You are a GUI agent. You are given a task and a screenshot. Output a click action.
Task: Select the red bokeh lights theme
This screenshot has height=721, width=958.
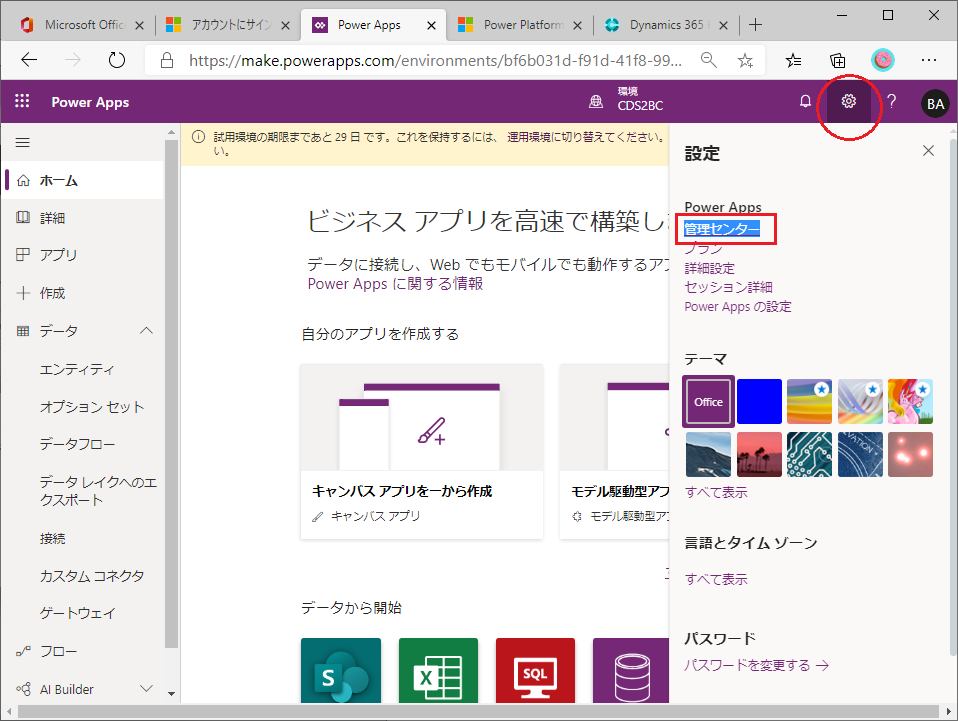click(x=910, y=455)
